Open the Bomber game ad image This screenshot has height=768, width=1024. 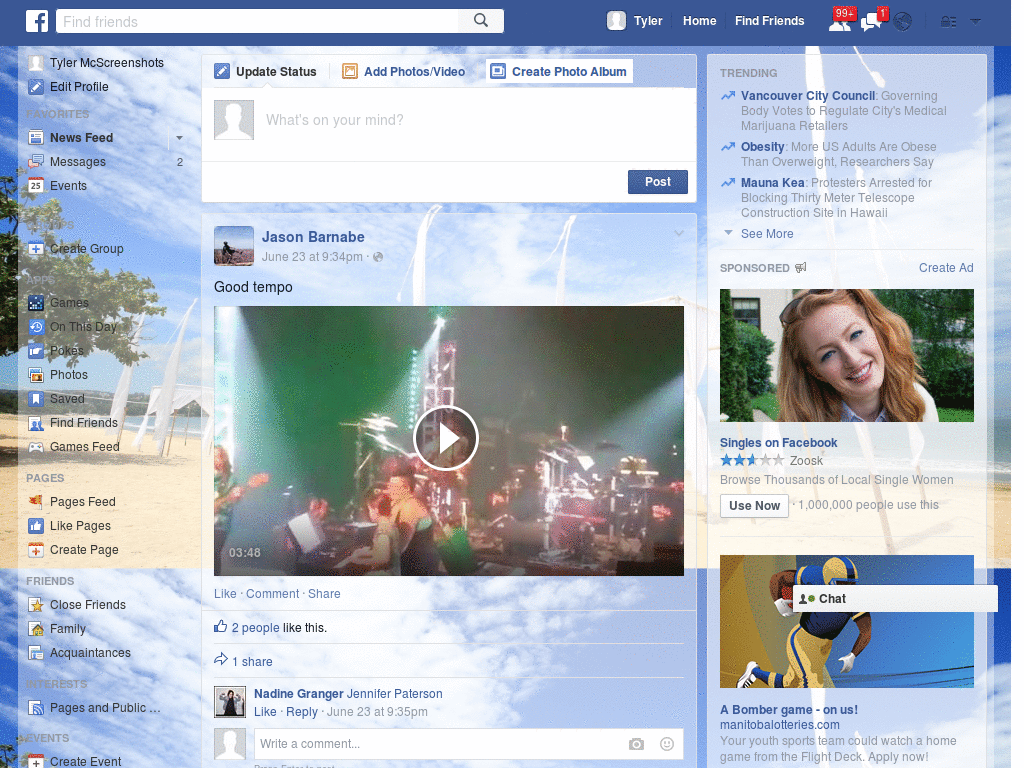coord(846,622)
